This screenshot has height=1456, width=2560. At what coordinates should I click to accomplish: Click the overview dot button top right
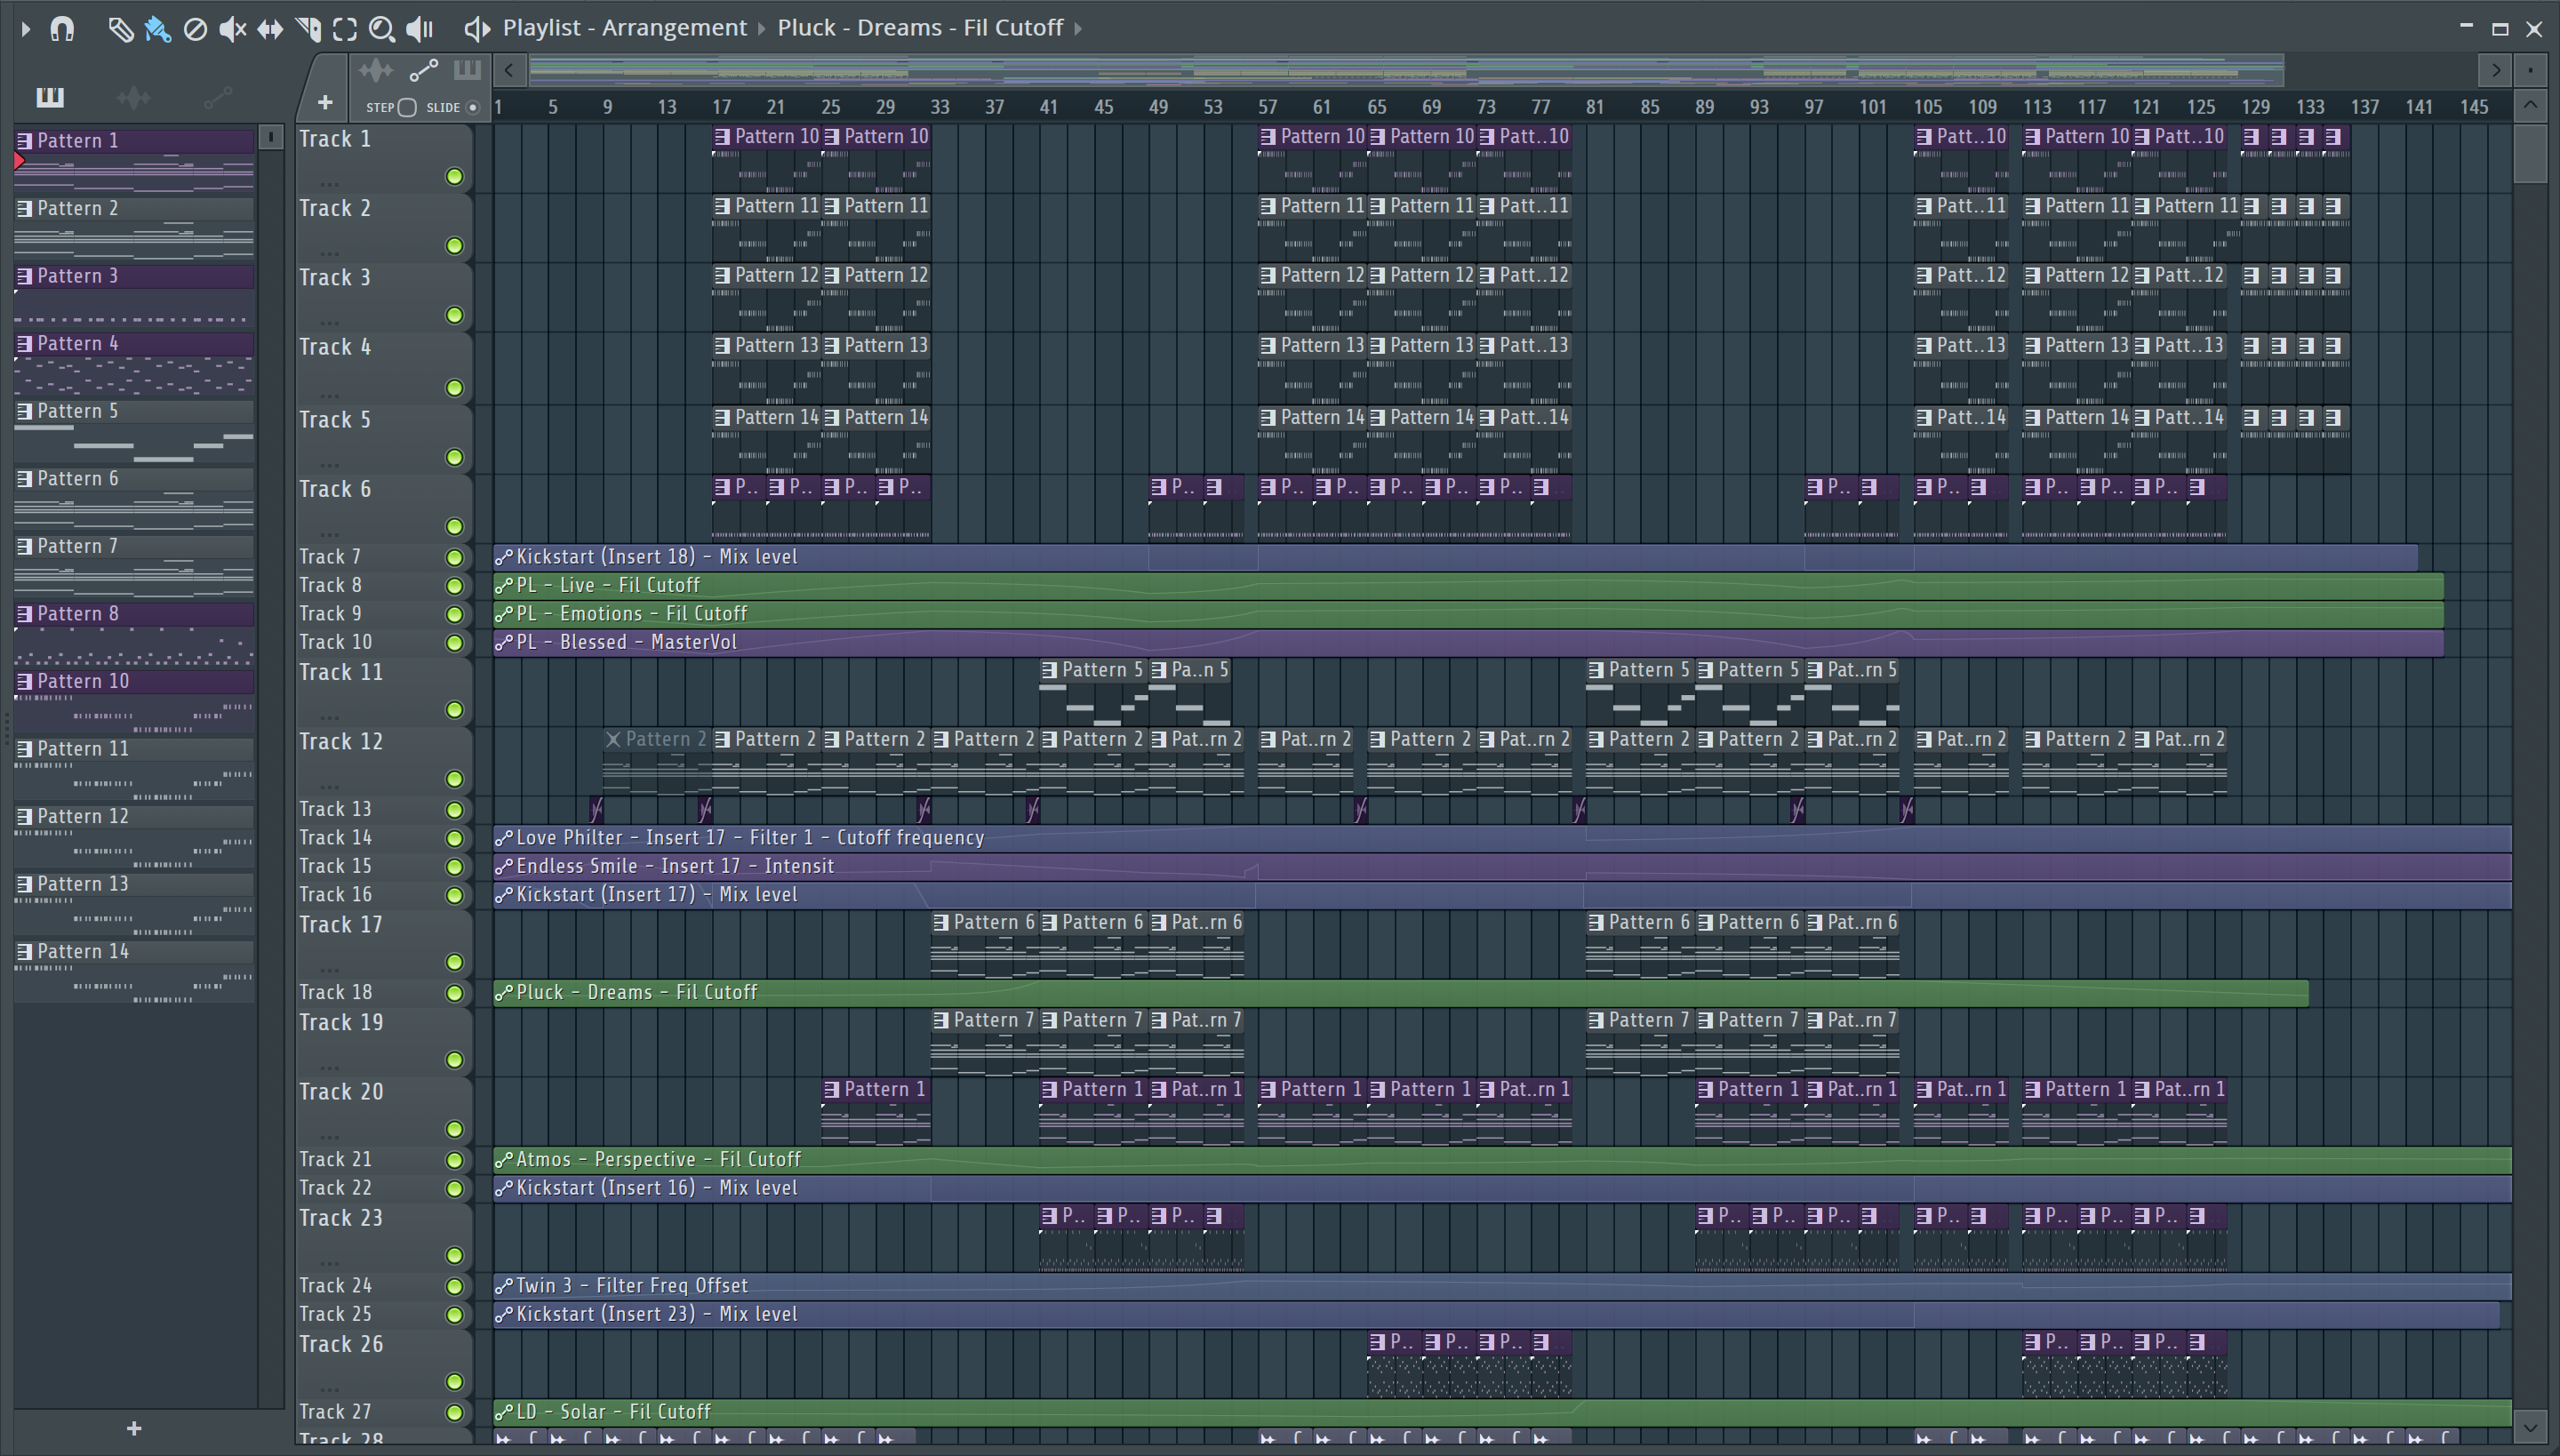tap(2530, 70)
